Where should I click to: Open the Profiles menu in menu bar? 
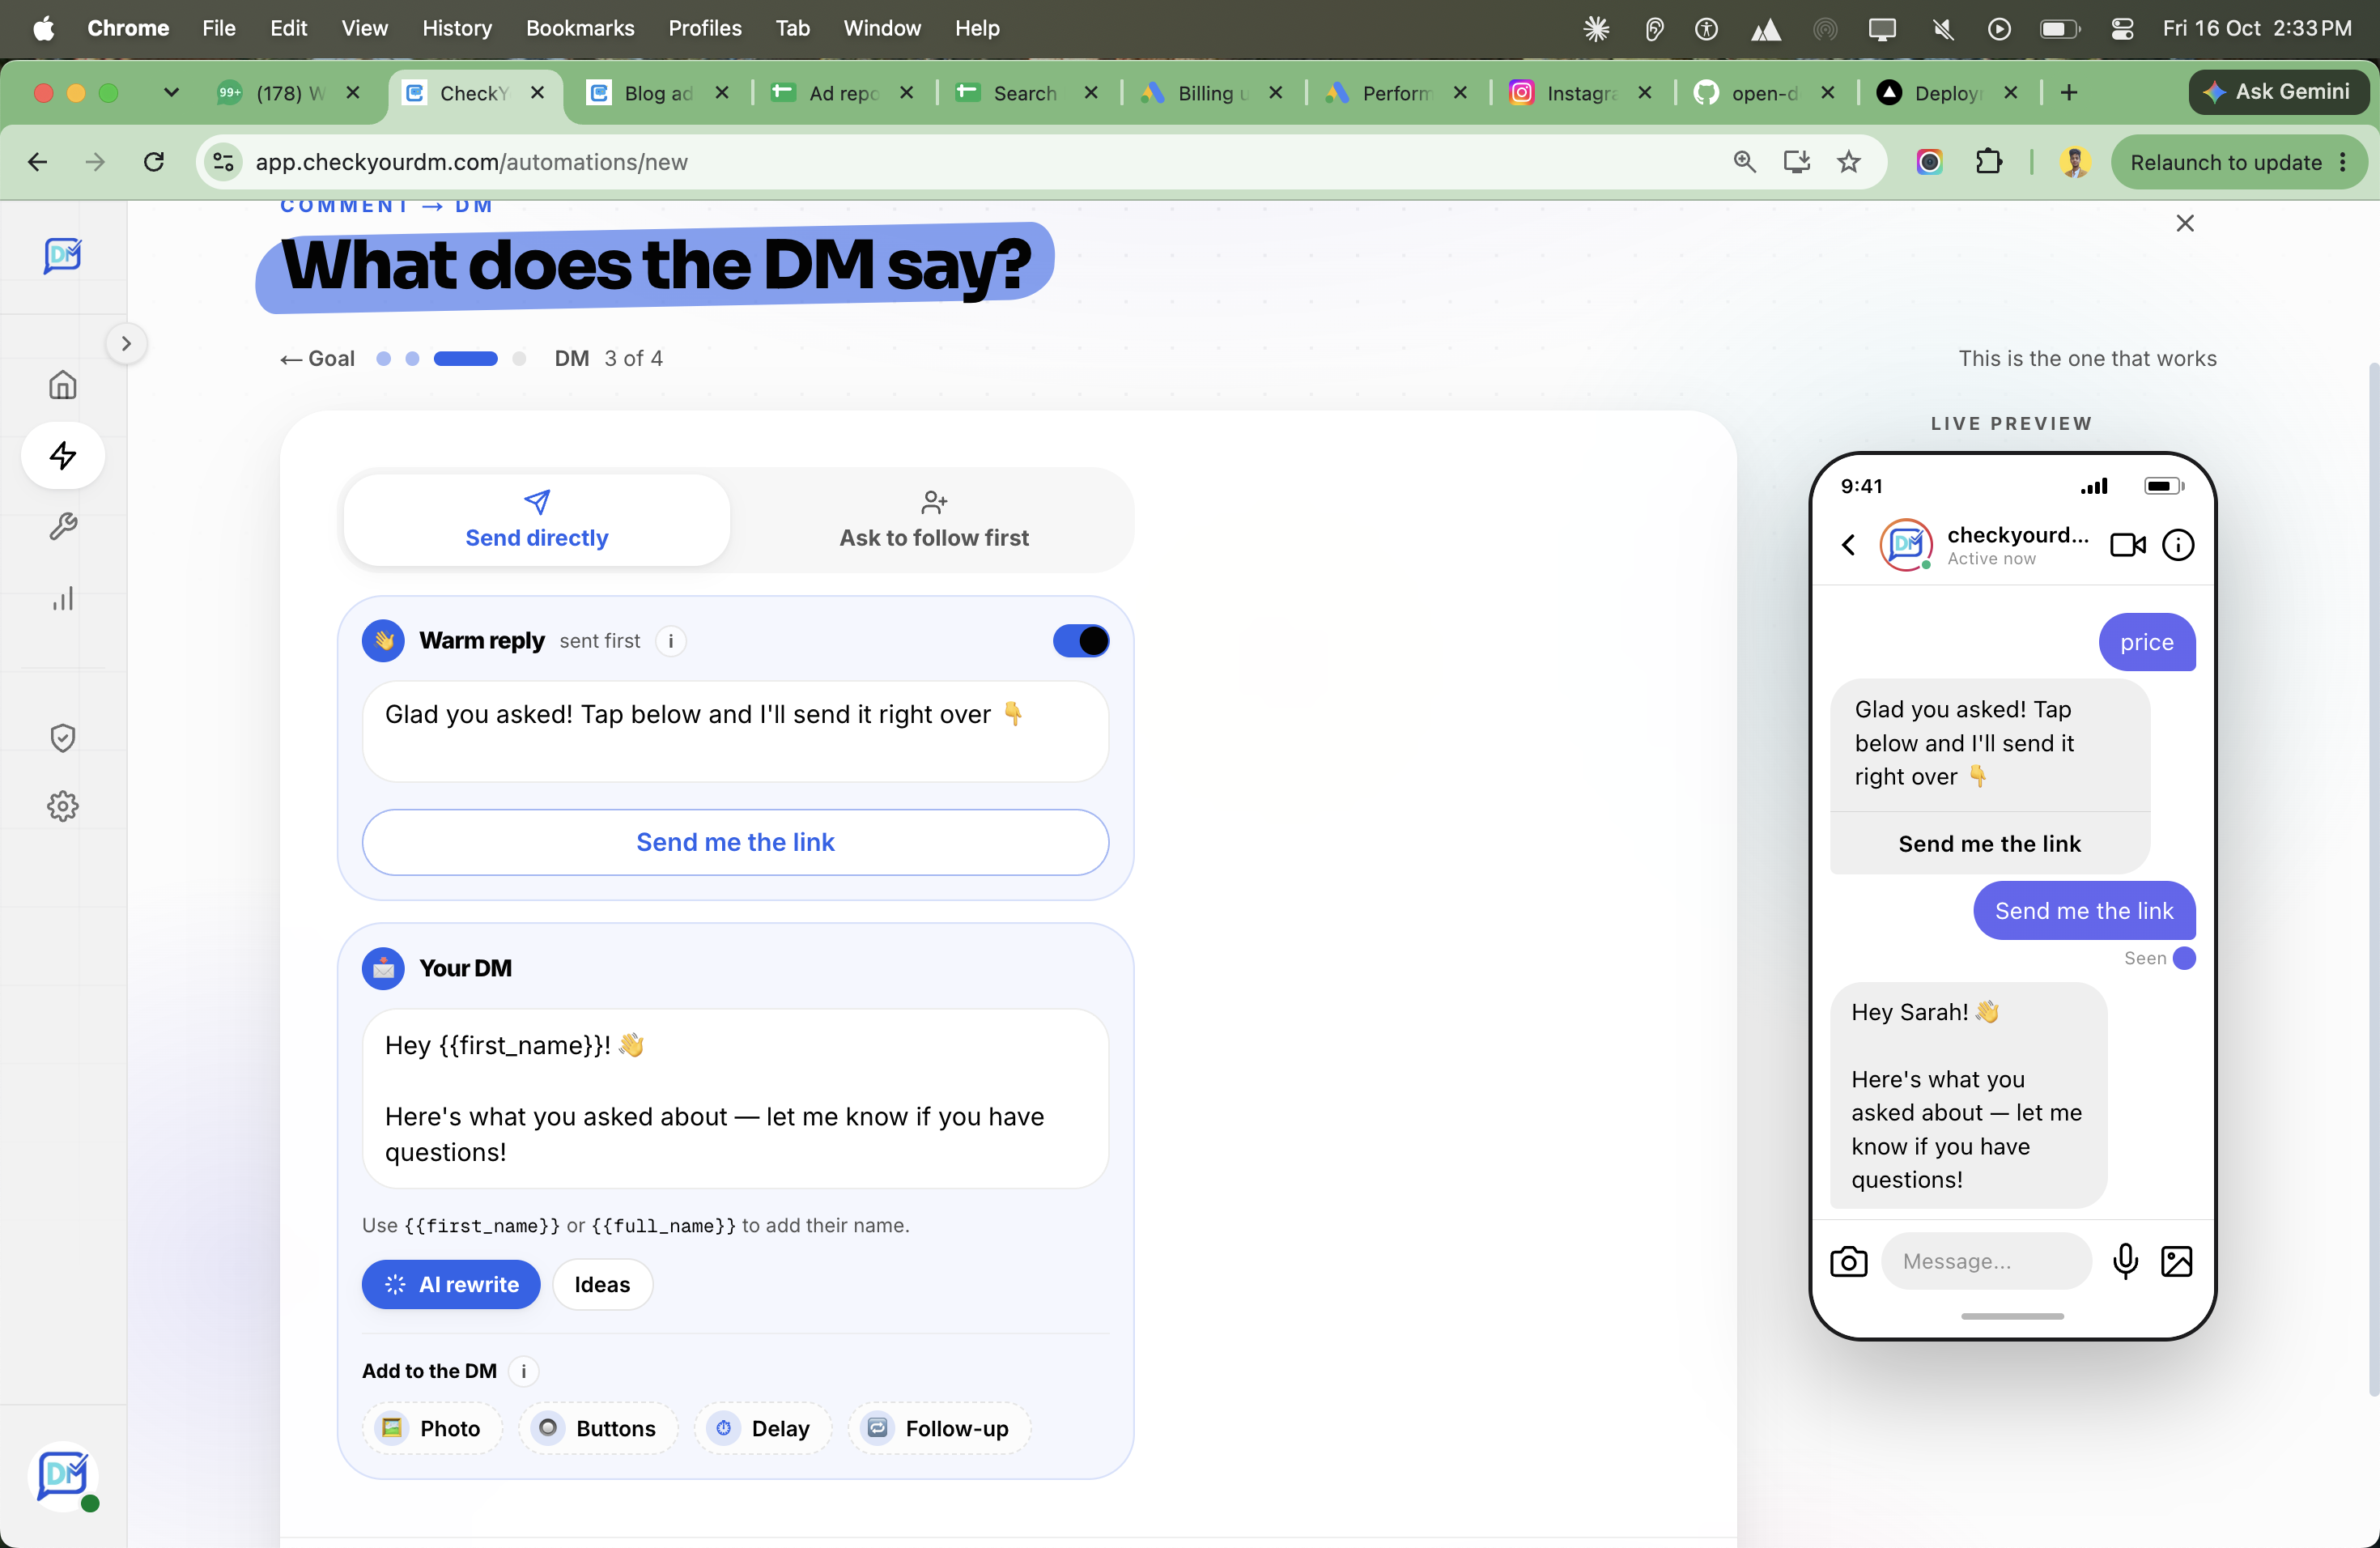pos(705,28)
